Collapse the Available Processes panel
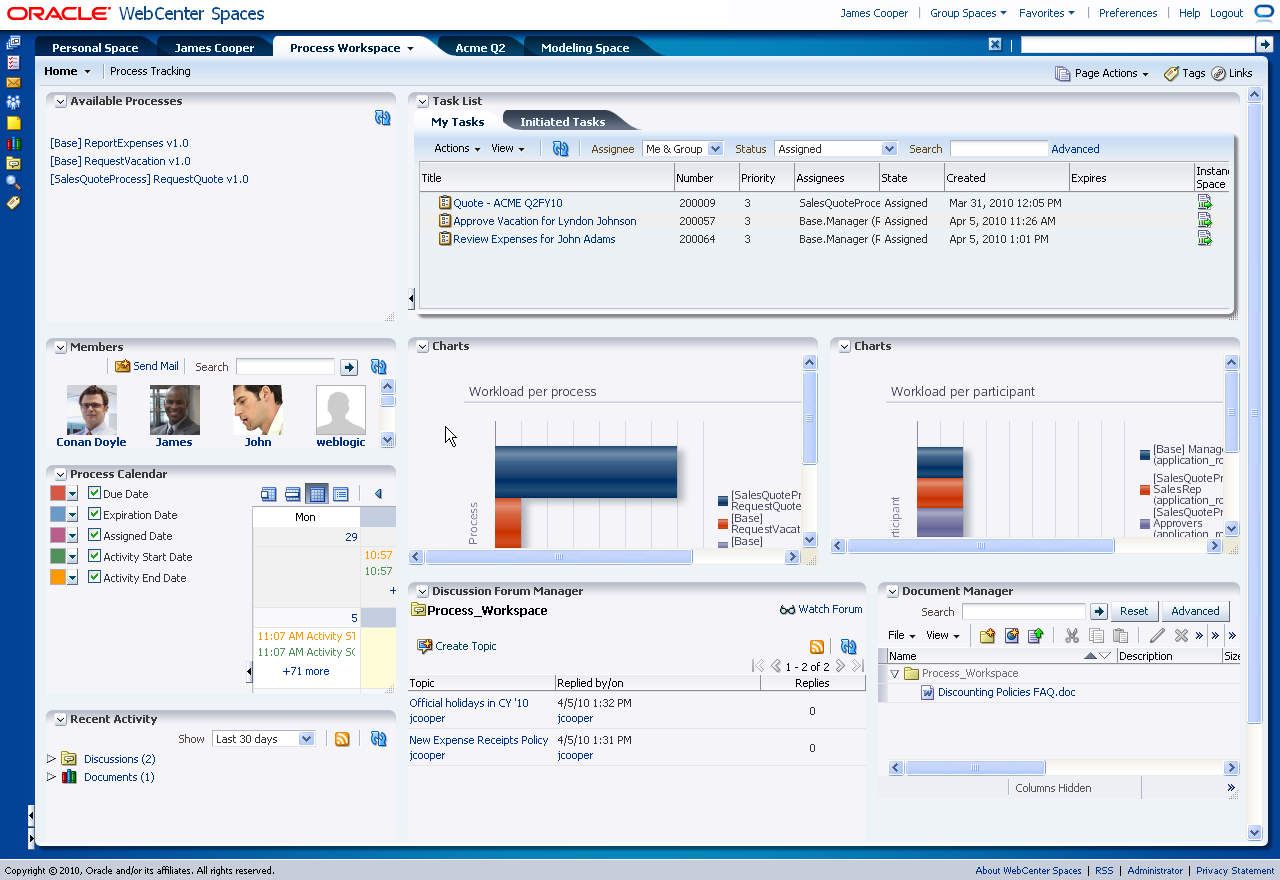1280x880 pixels. coord(61,101)
